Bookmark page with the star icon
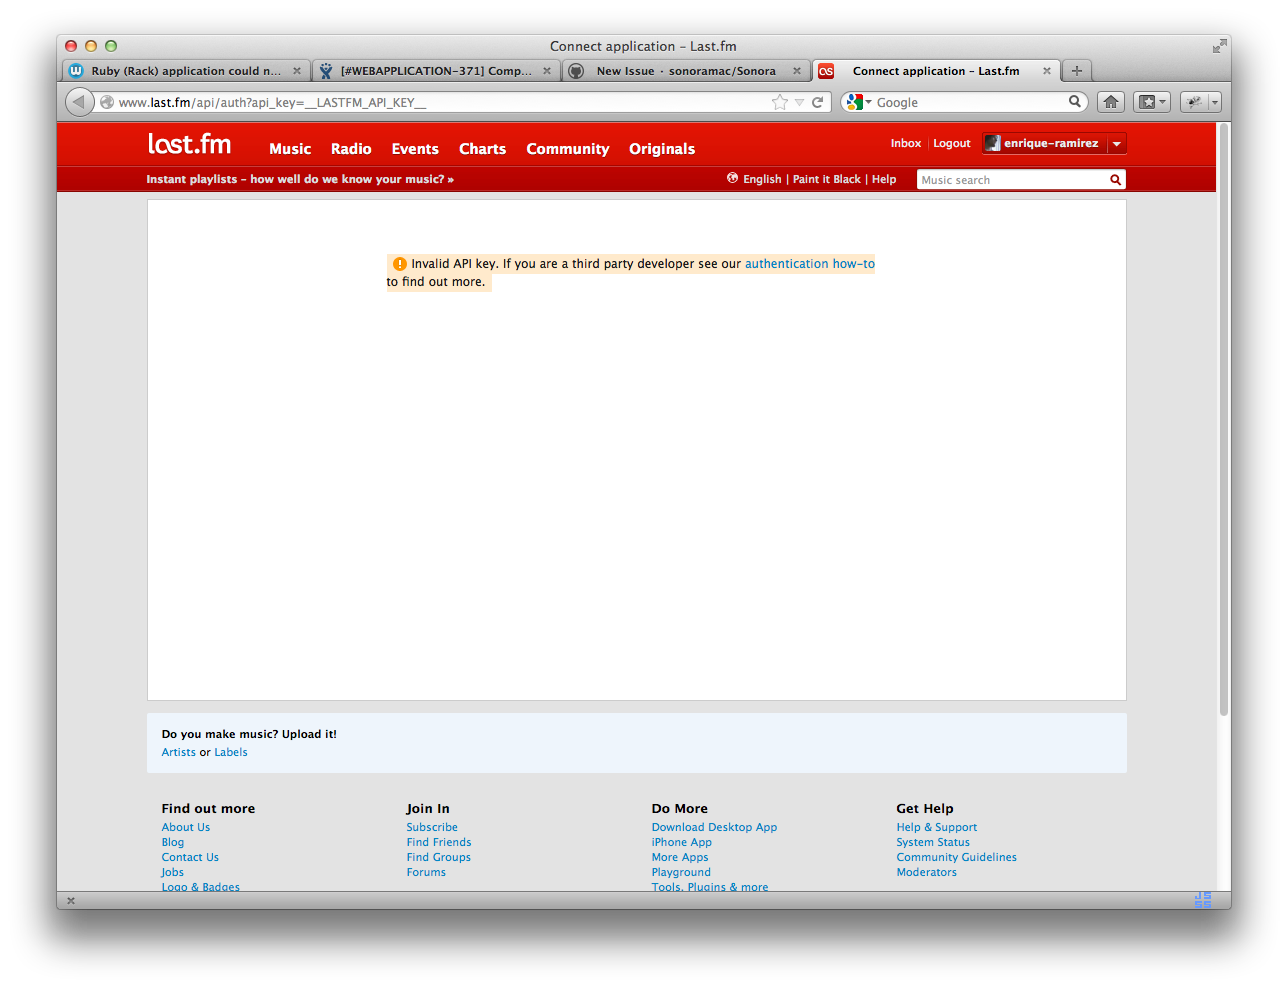1288x988 pixels. point(780,102)
